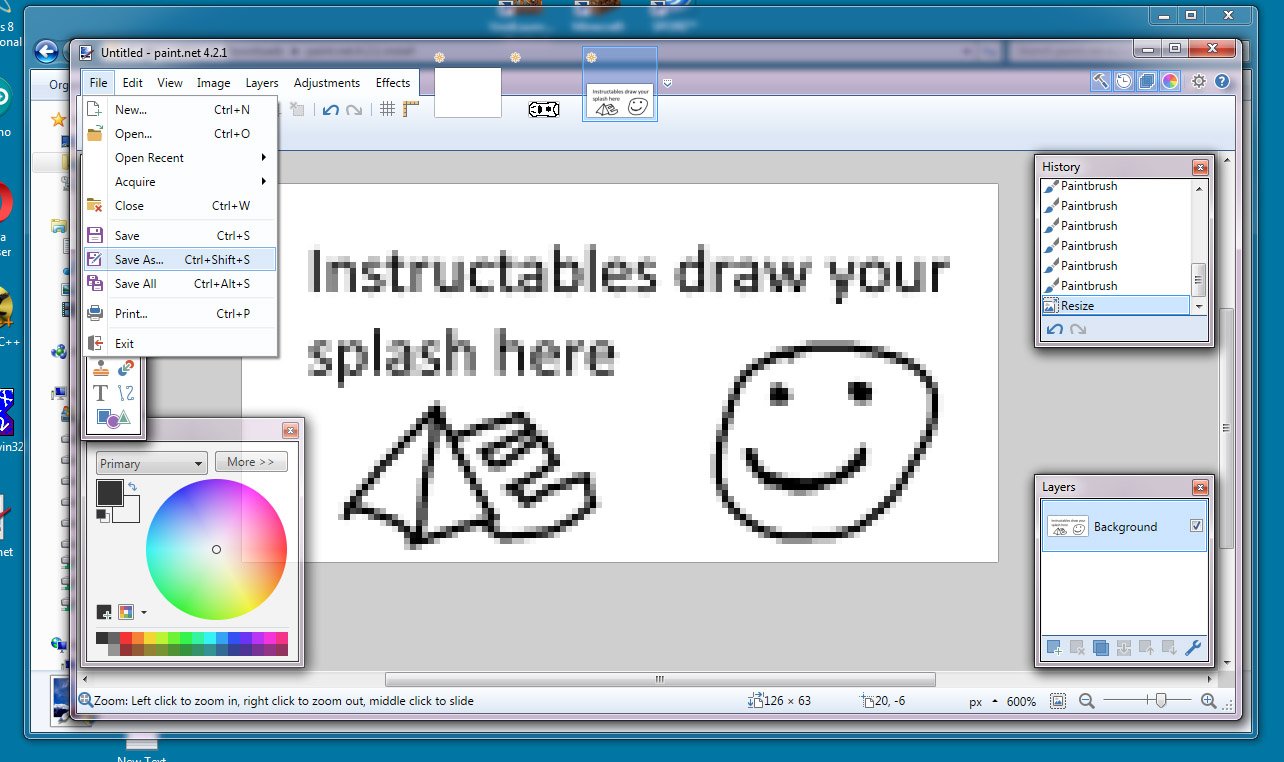Viewport: 1284px width, 762px height.
Task: Choose Close from the File menu
Action: pyautogui.click(x=178, y=206)
